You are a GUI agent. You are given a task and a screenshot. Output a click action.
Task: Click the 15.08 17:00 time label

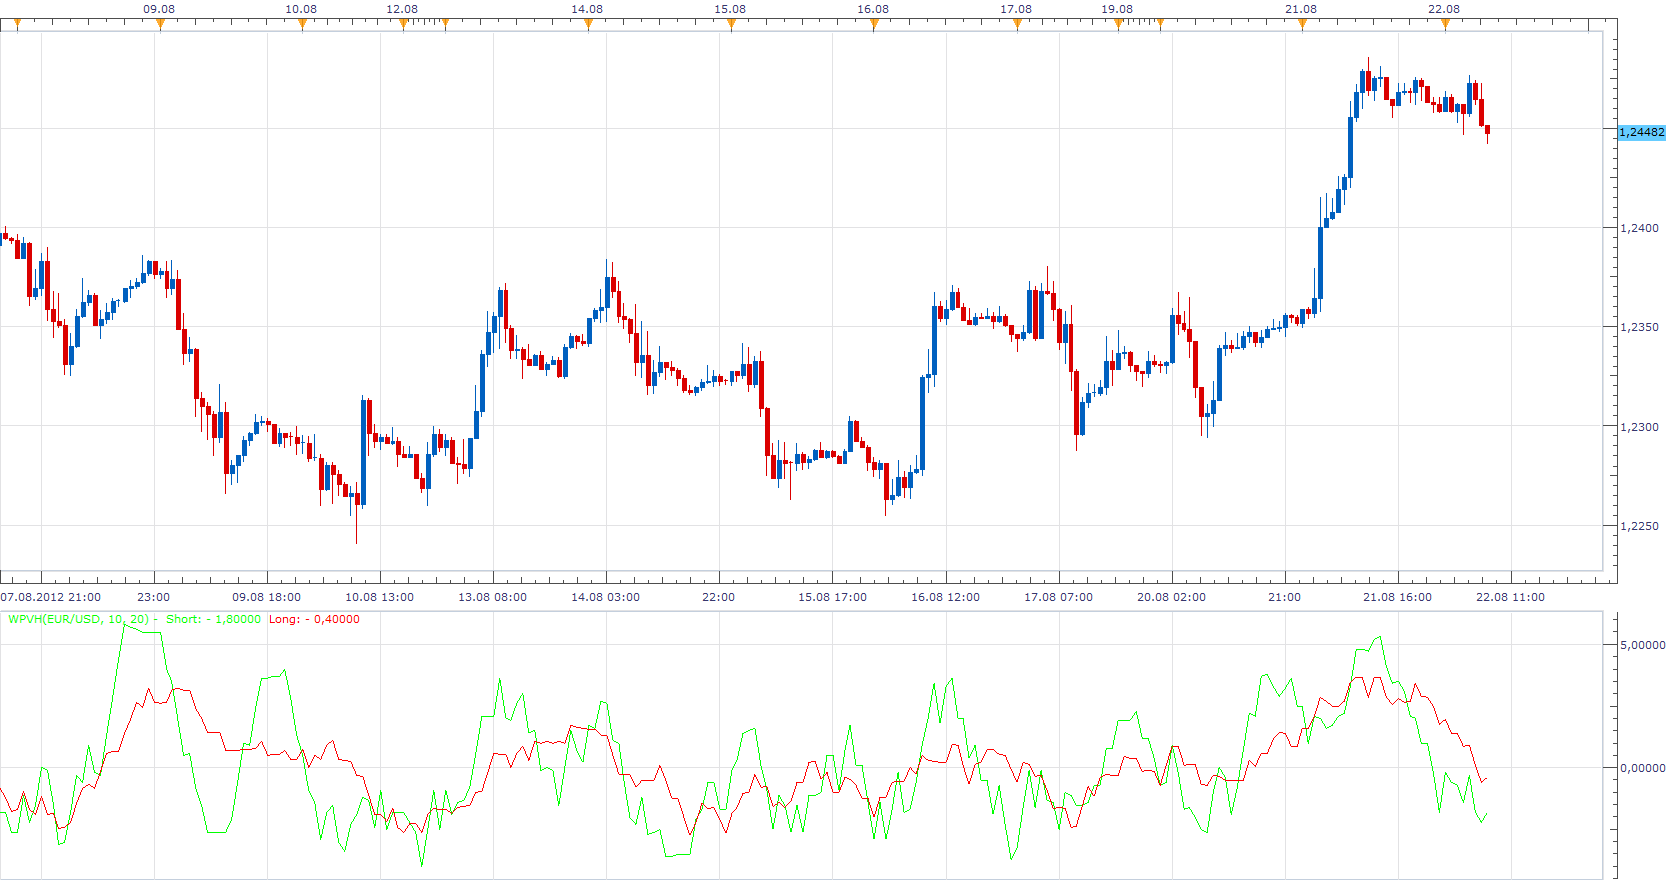click(x=832, y=597)
